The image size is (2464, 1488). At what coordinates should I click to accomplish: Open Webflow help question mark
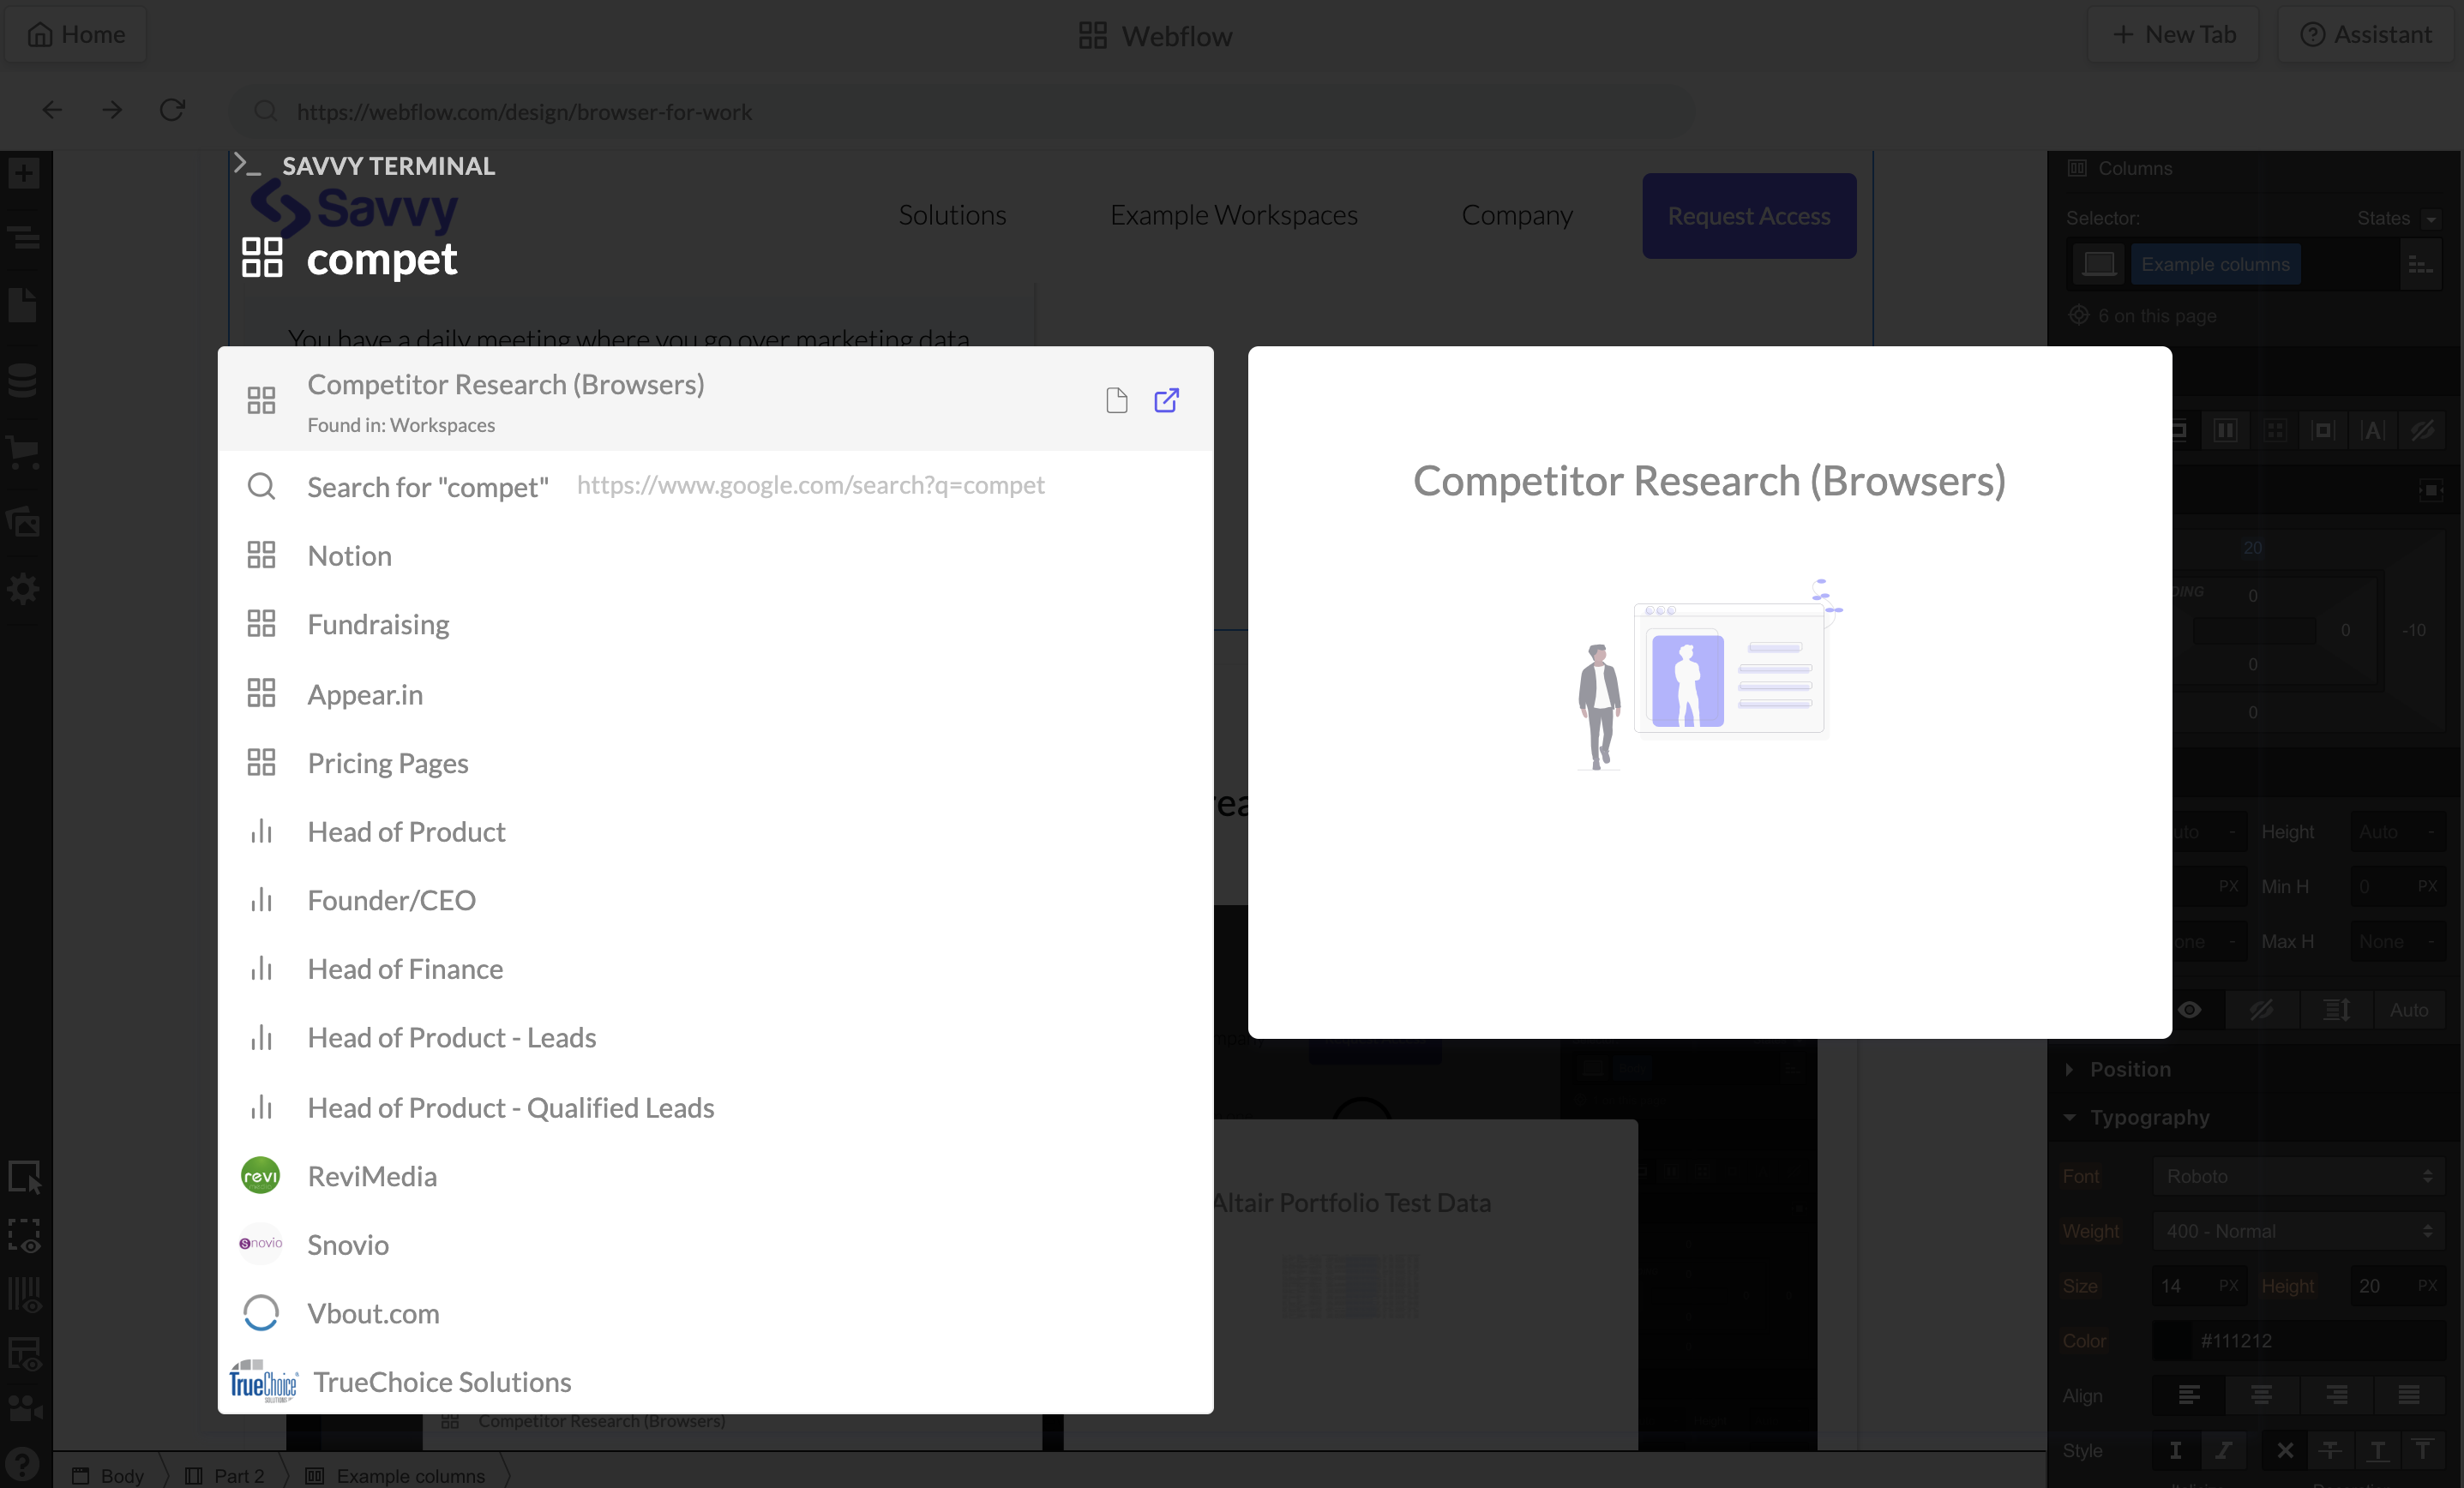coord(23,1465)
